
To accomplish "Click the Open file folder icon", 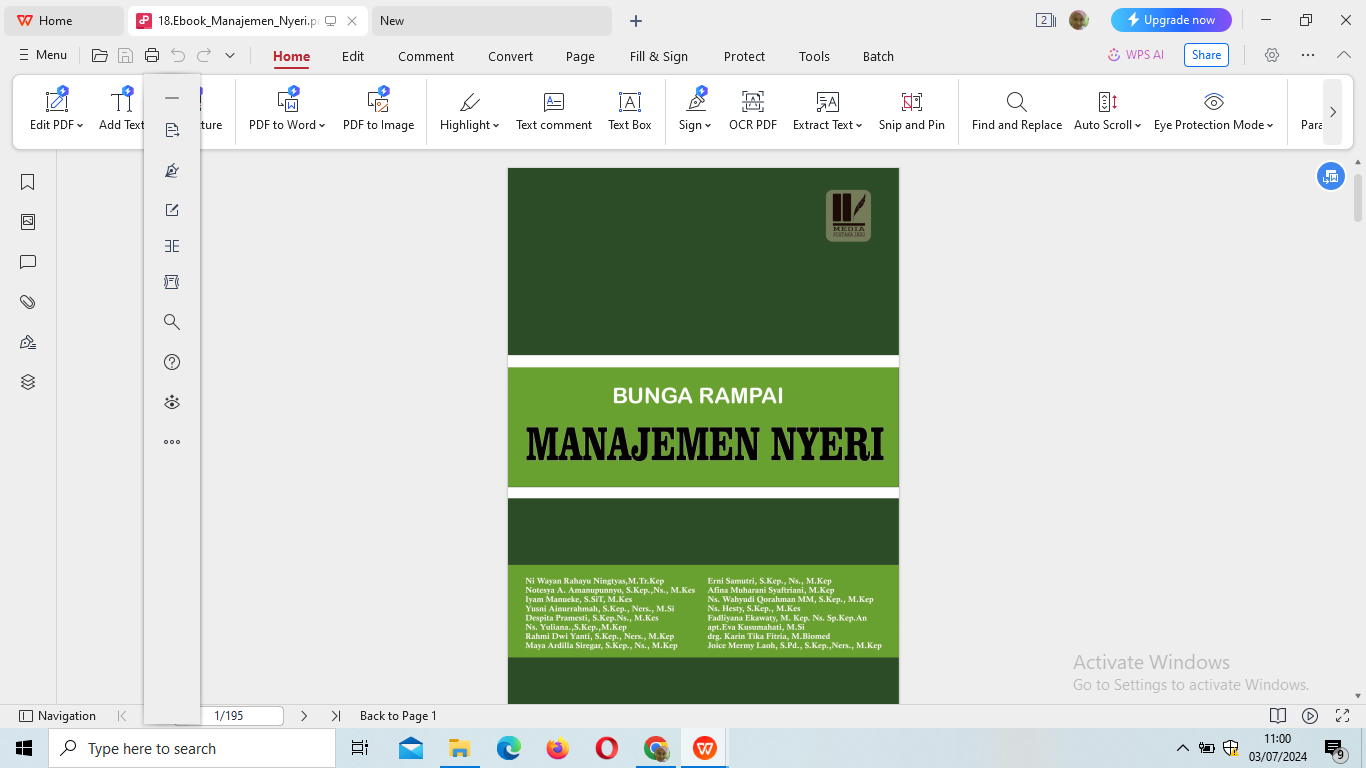I will 100,56.
